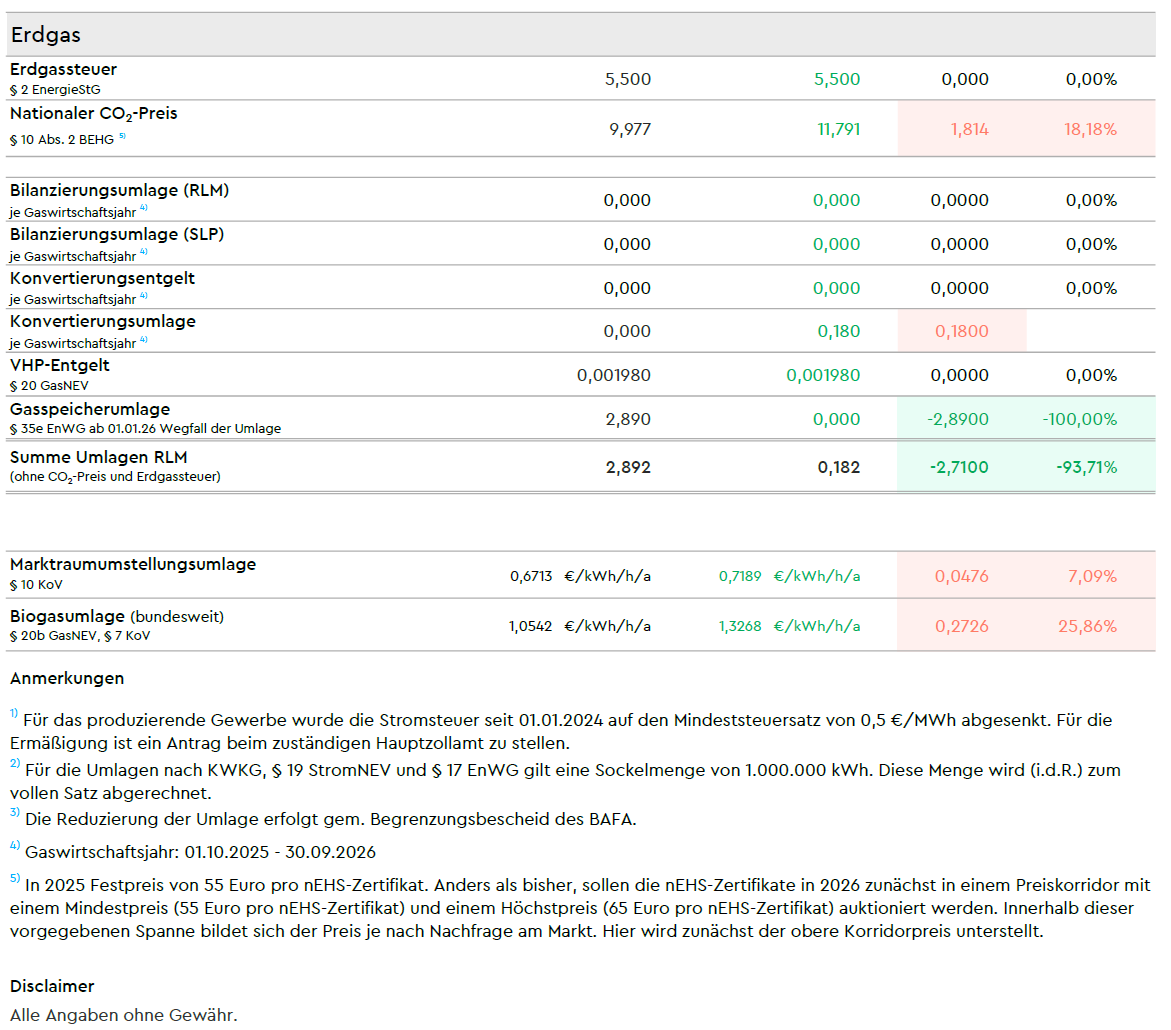Click the green 0,180 Konvertierungsumlage value
This screenshot has width=1171, height=1030.
pos(838,332)
